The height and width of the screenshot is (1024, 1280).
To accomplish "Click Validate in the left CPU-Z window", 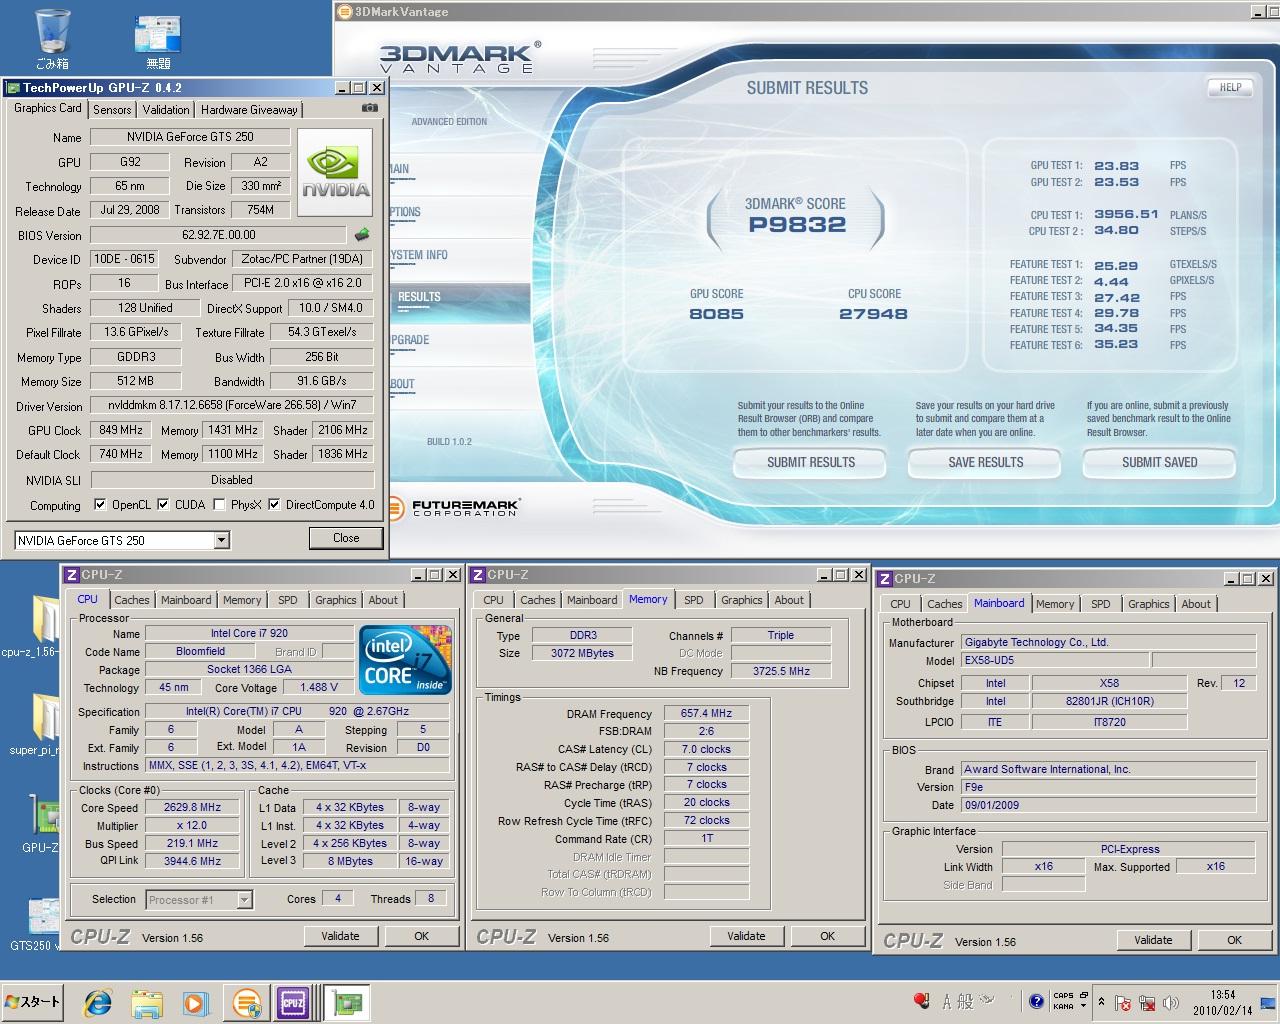I will 340,936.
